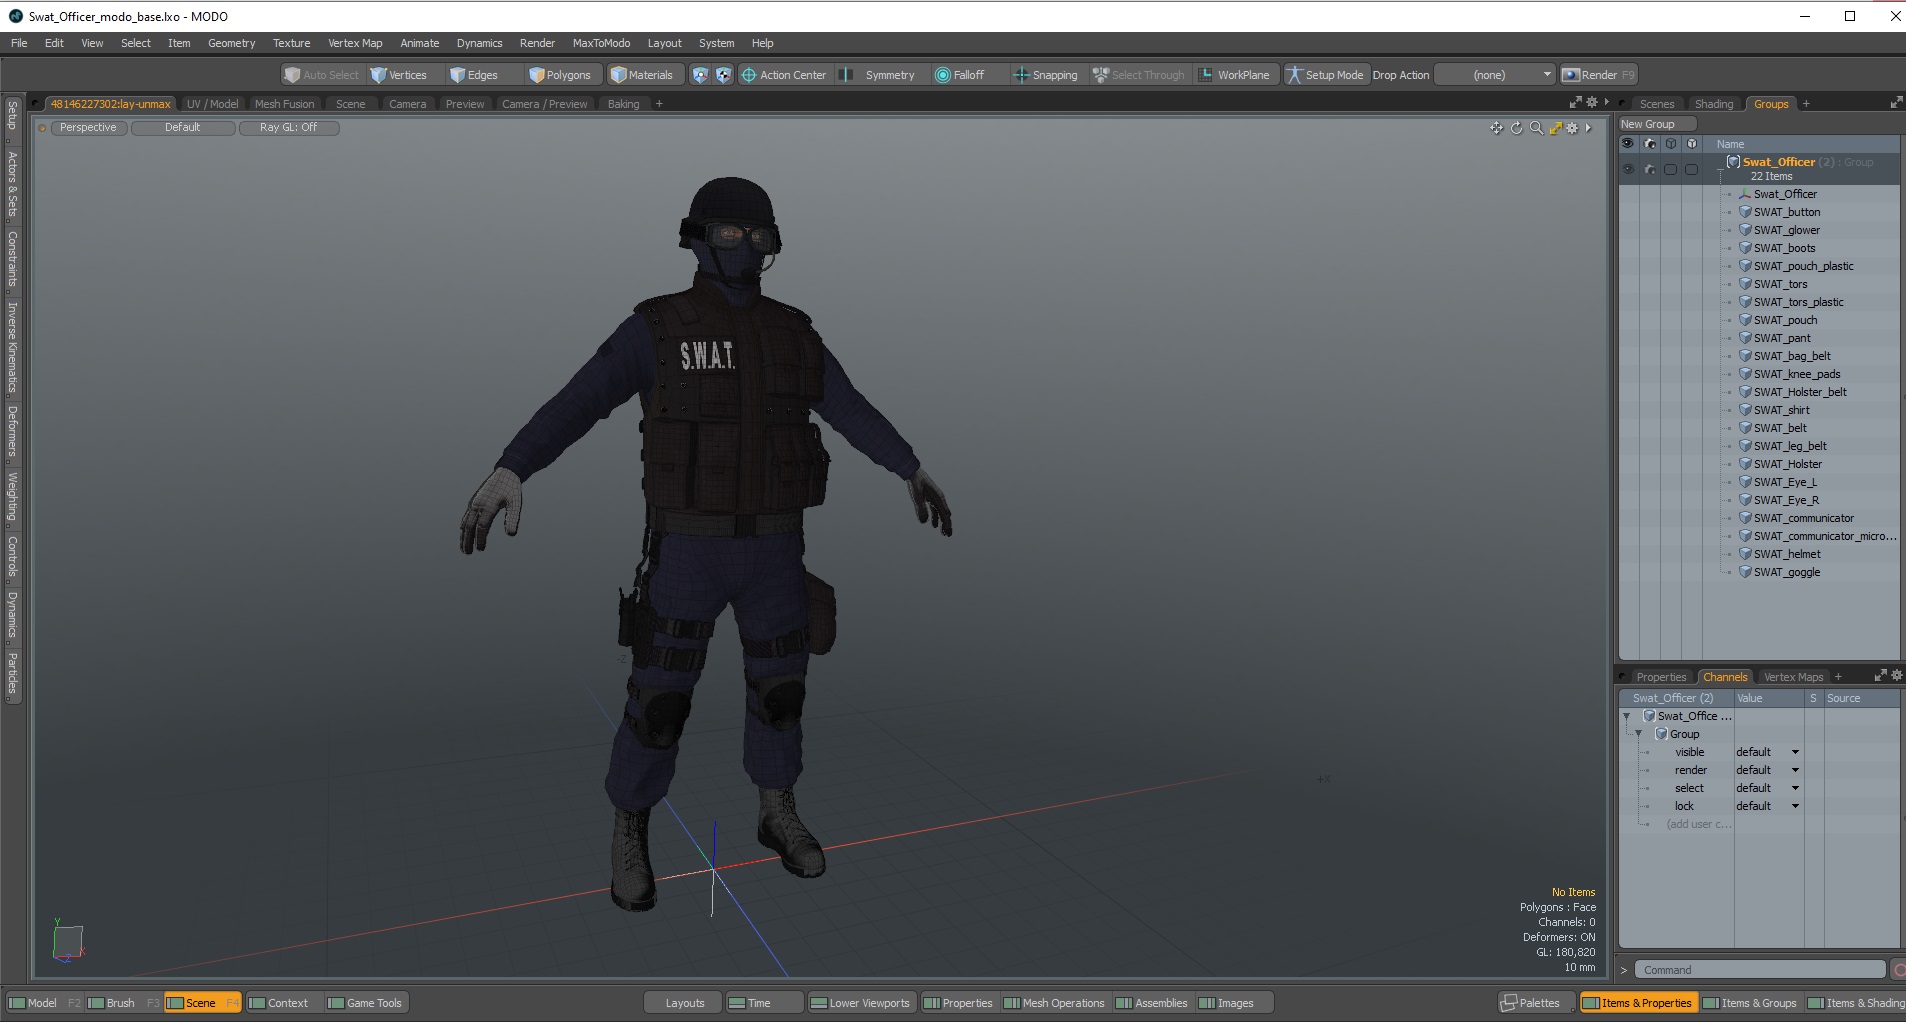
Task: Click the camera render column header icon
Action: point(1650,144)
